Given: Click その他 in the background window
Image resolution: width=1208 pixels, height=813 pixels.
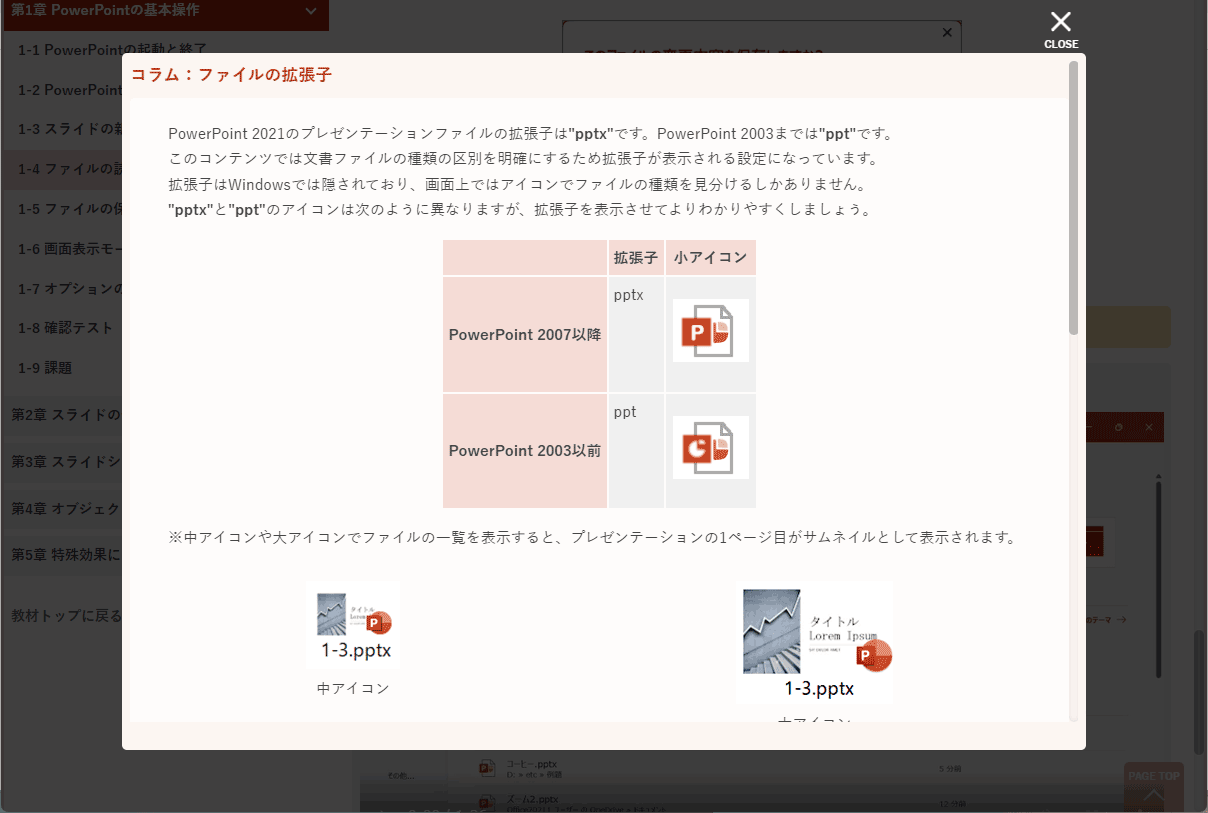Looking at the screenshot, I should point(401,774).
